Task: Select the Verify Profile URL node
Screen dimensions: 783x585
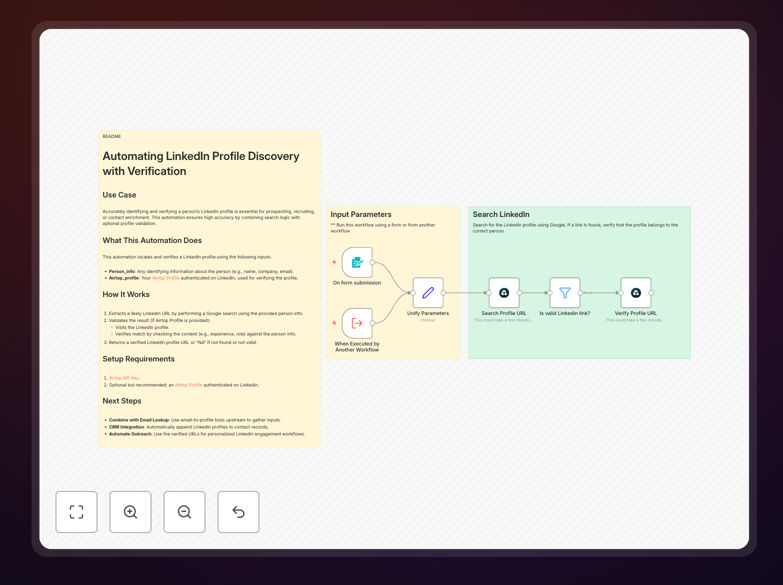Action: 636,293
